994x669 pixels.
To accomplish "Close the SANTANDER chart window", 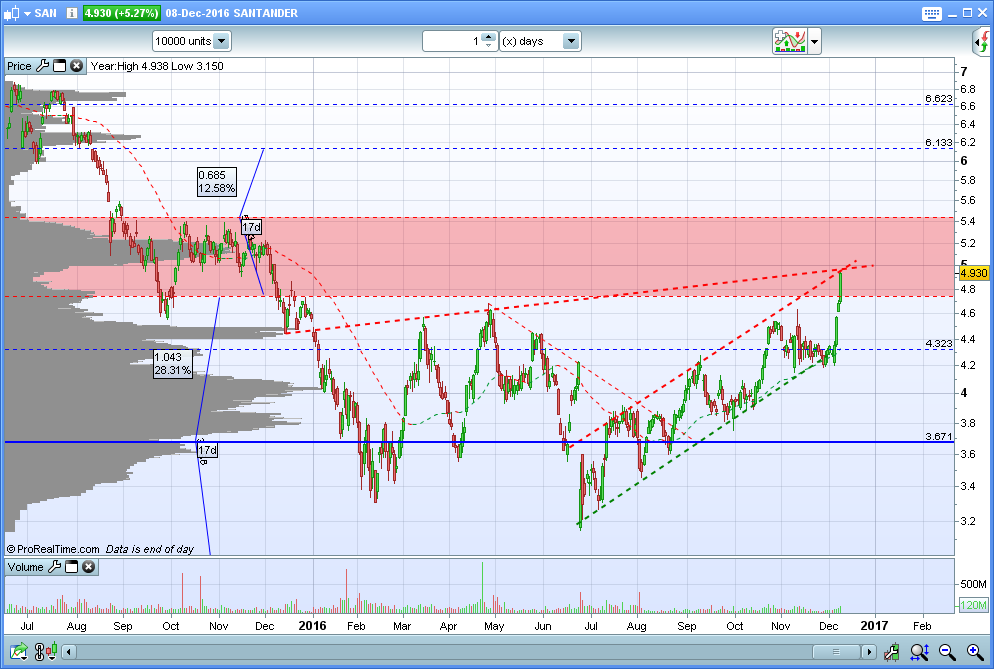I will click(982, 13).
